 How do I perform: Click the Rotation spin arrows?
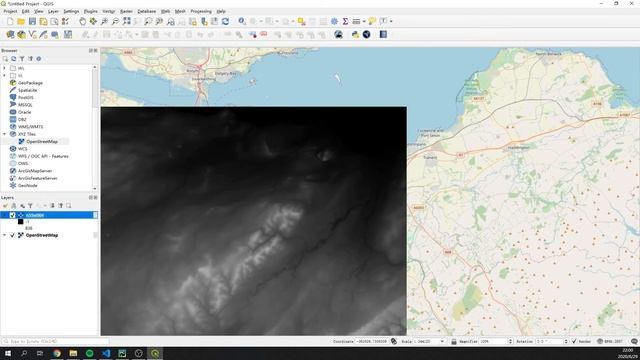tap(566, 341)
